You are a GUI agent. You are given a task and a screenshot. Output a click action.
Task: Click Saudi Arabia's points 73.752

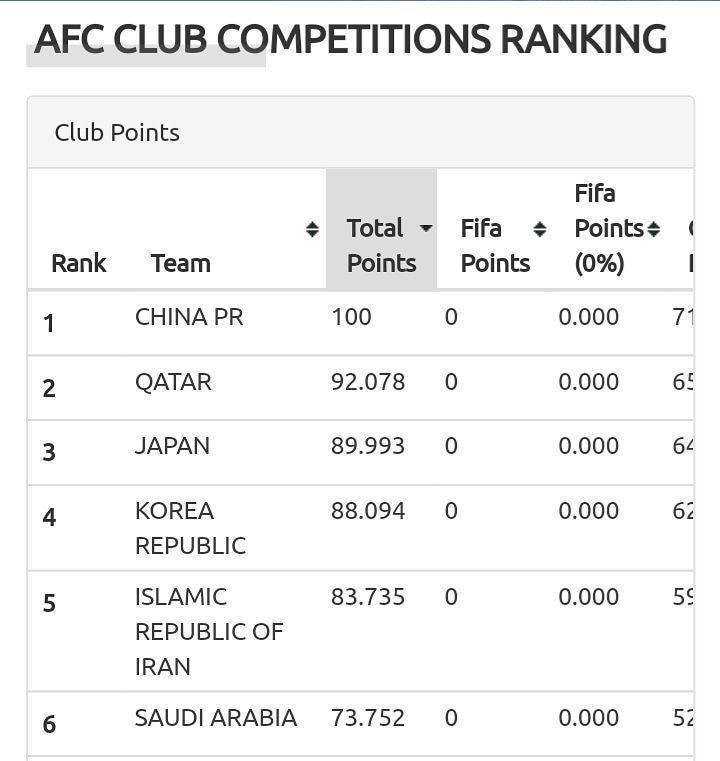368,718
